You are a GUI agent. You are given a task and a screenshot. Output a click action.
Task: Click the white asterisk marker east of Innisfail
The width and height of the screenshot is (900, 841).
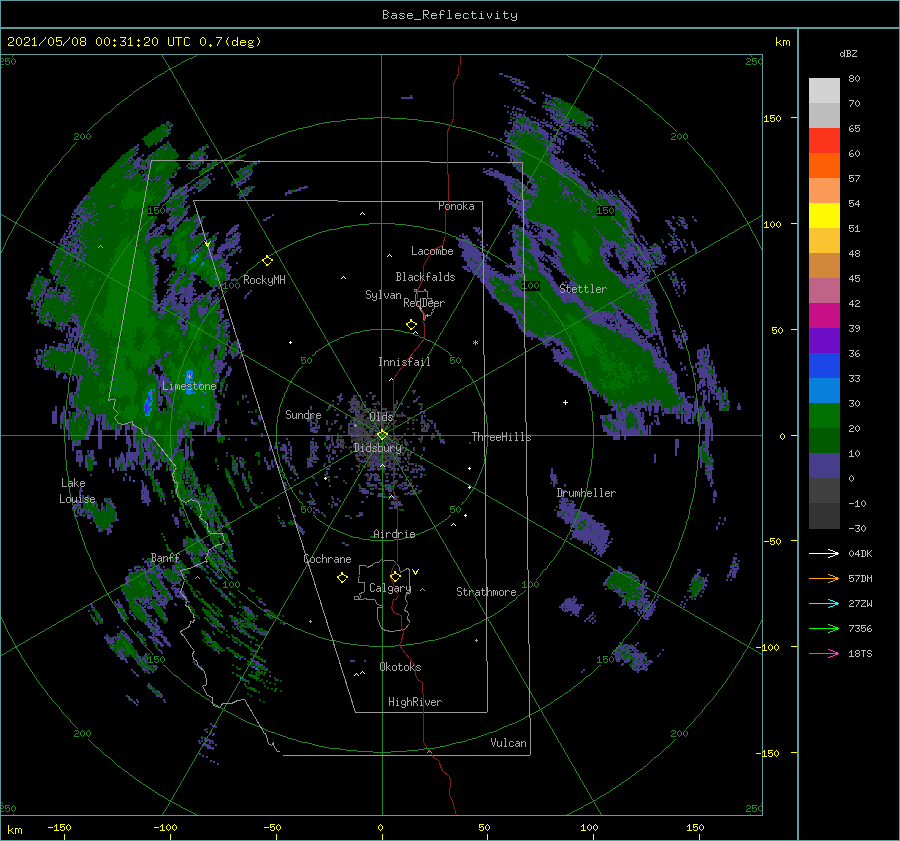(x=475, y=343)
